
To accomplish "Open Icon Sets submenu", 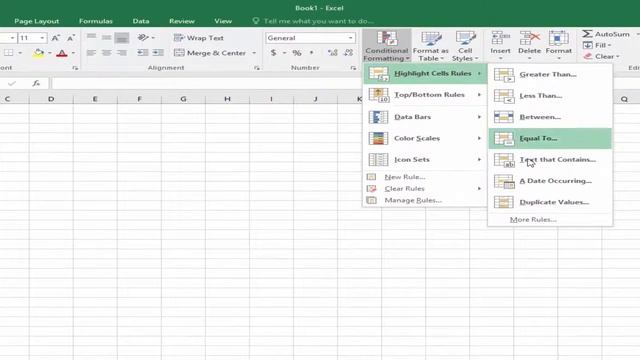I will [x=425, y=160].
